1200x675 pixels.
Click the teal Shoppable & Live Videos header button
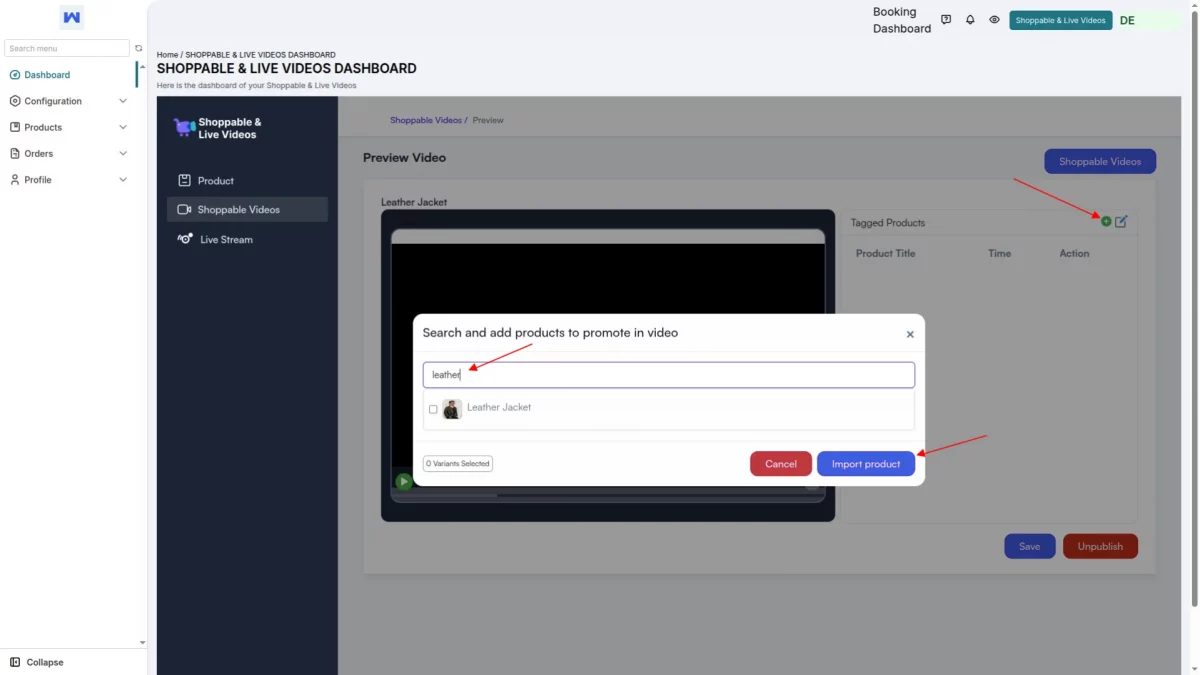tap(1061, 20)
